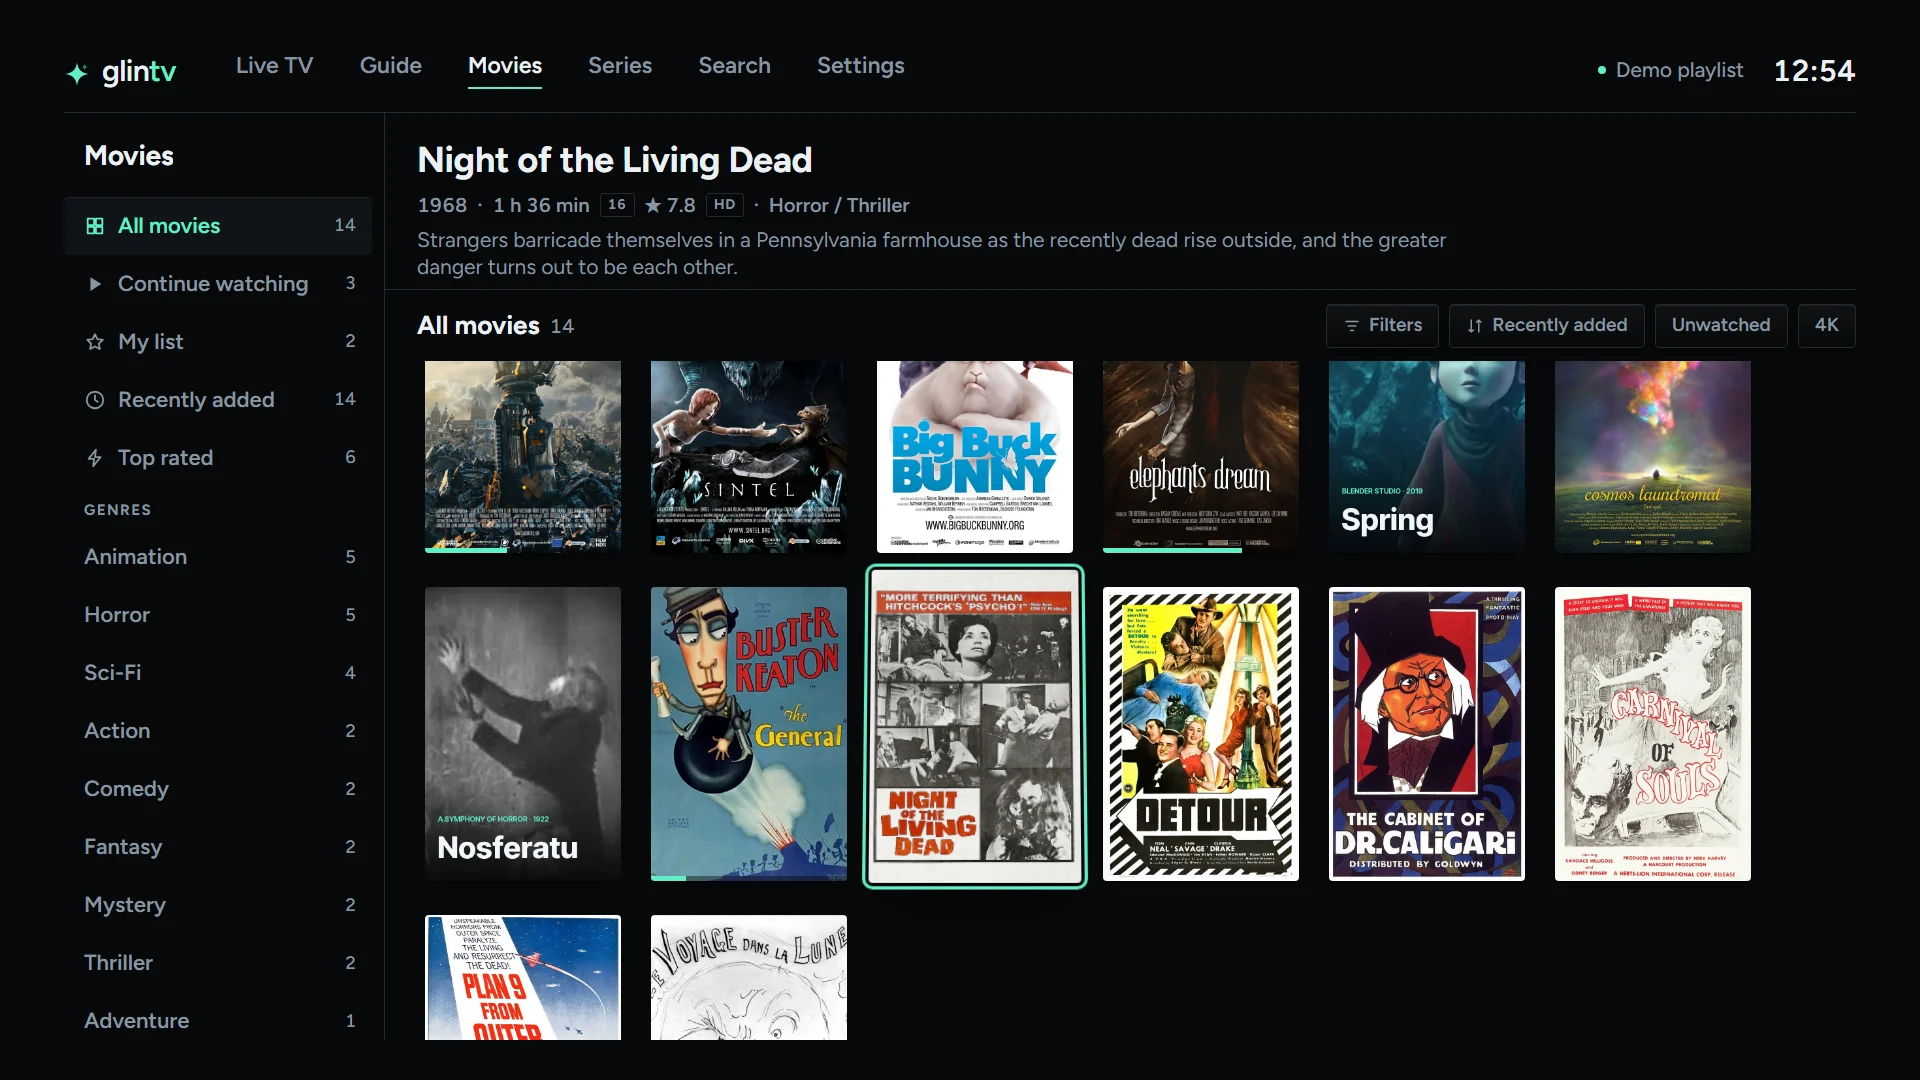This screenshot has height=1080, width=1920.
Task: Click the Recently added clock icon
Action: coord(95,400)
